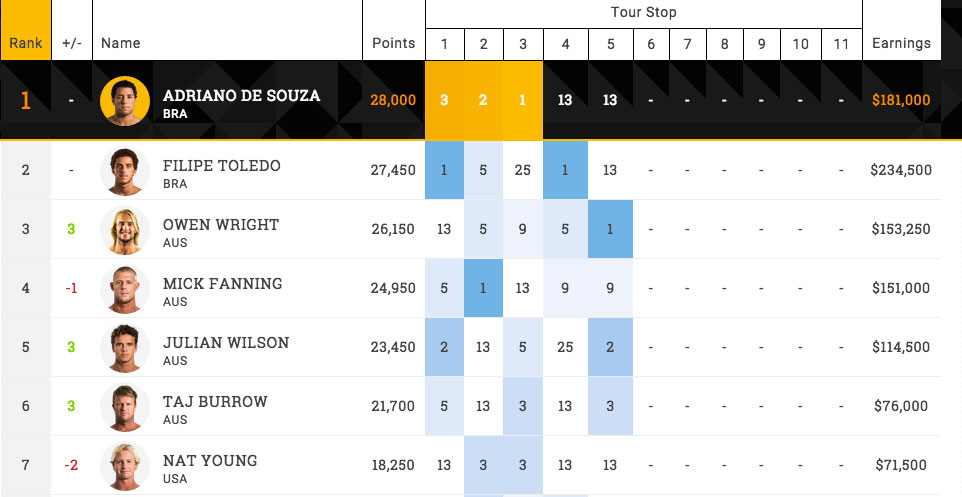Sort by the Rank column header

(25, 43)
